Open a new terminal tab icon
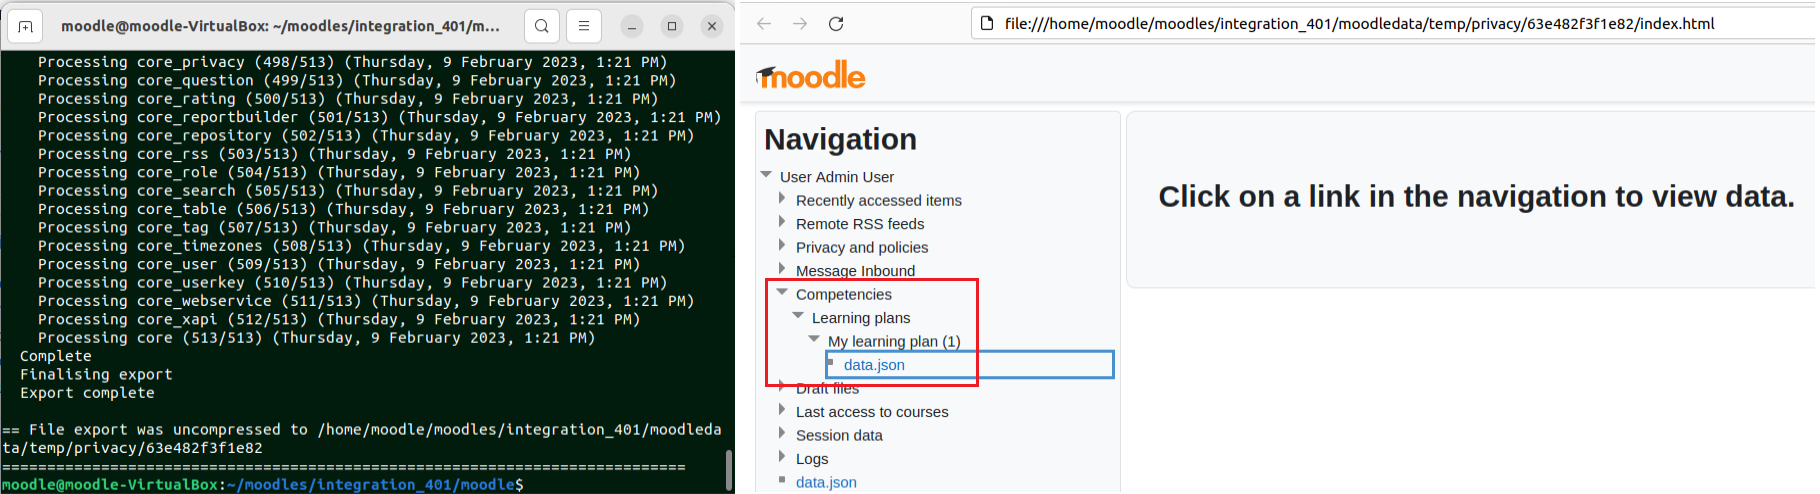Viewport: 1820px width, 494px height. pos(26,26)
